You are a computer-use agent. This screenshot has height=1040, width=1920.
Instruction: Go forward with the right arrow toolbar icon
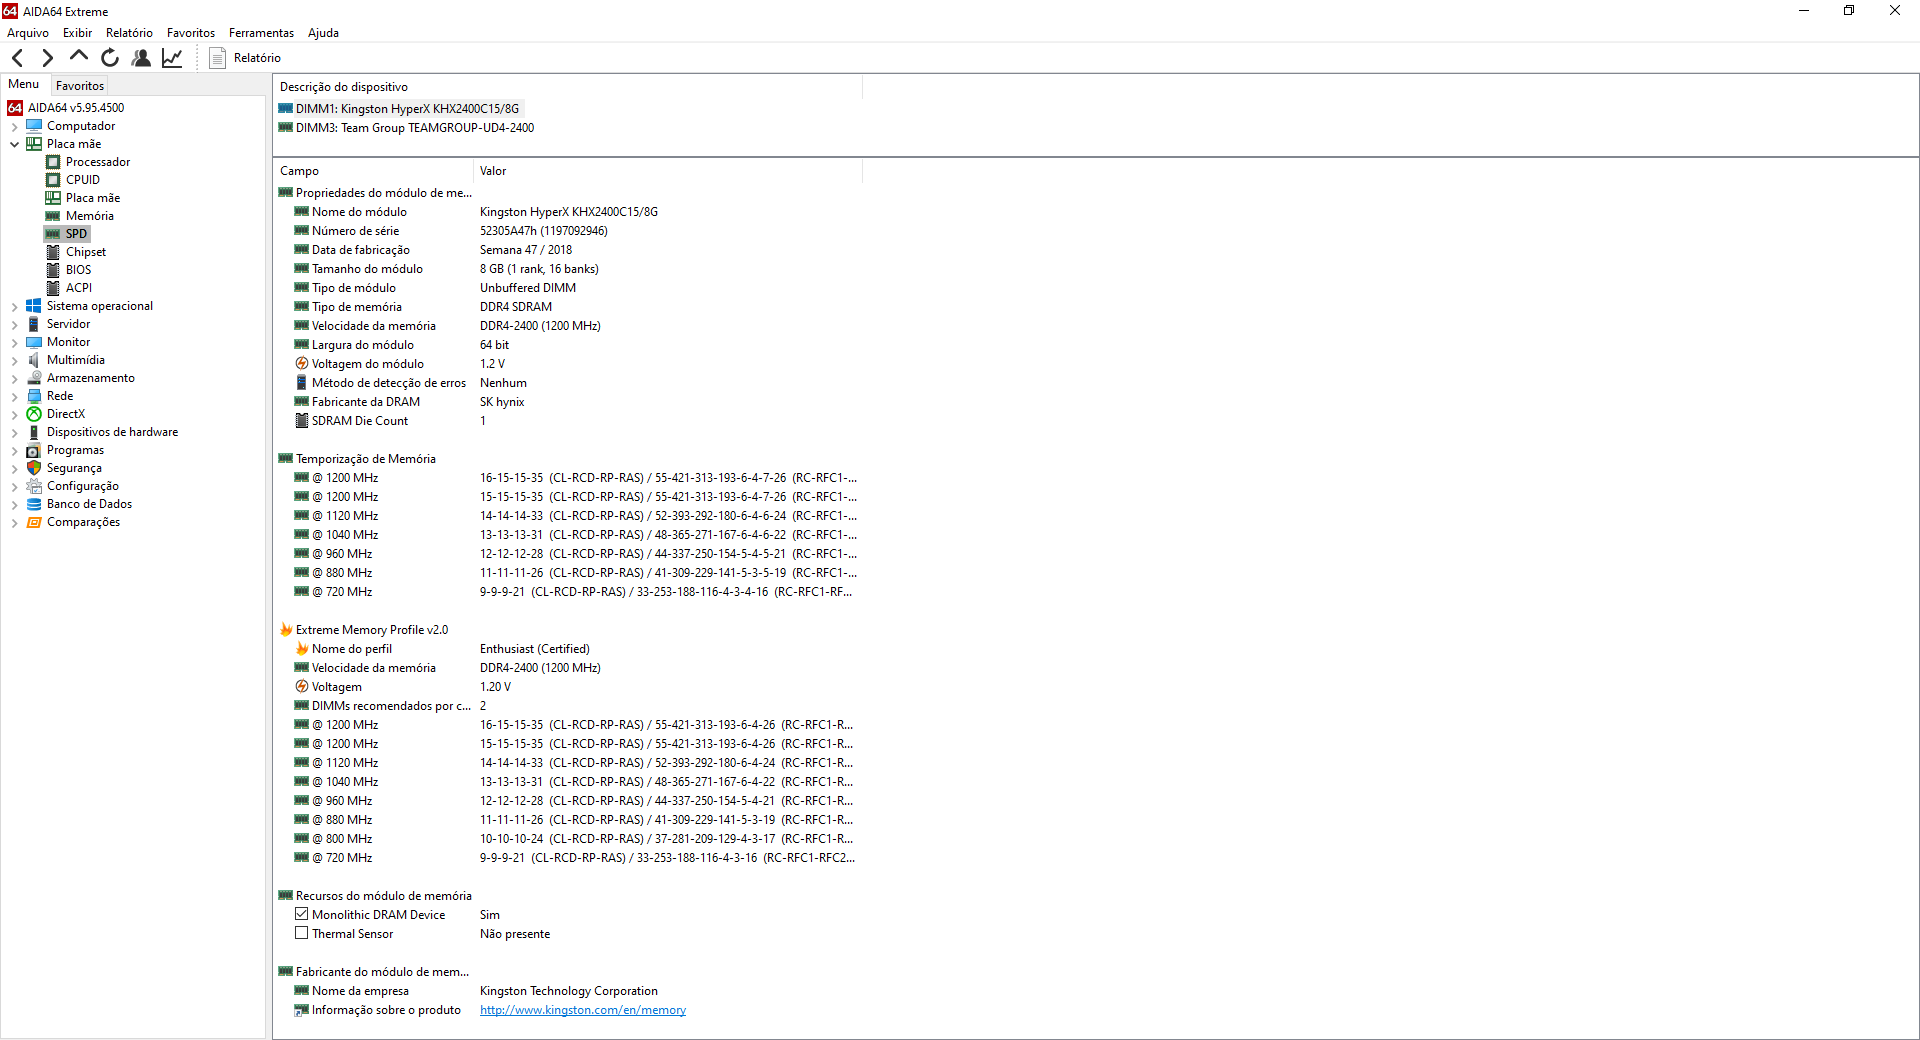47,58
